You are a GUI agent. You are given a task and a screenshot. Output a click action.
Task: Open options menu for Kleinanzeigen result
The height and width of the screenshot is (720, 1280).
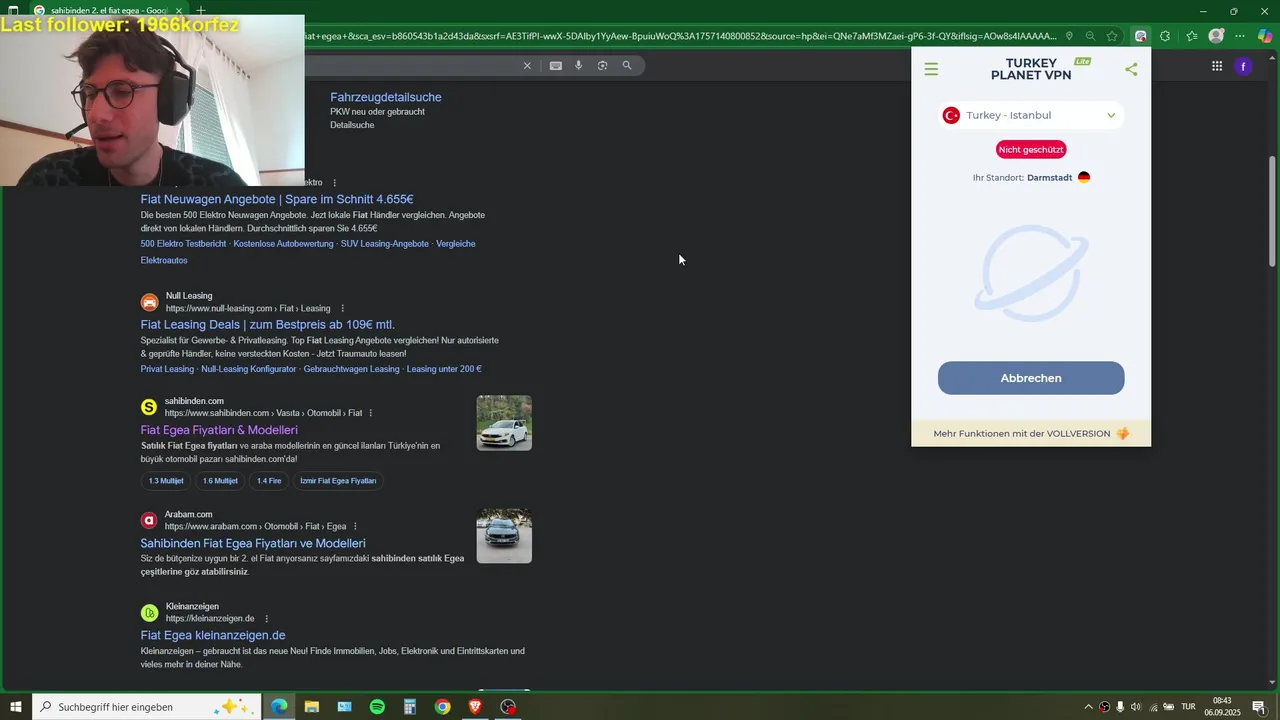(266, 618)
